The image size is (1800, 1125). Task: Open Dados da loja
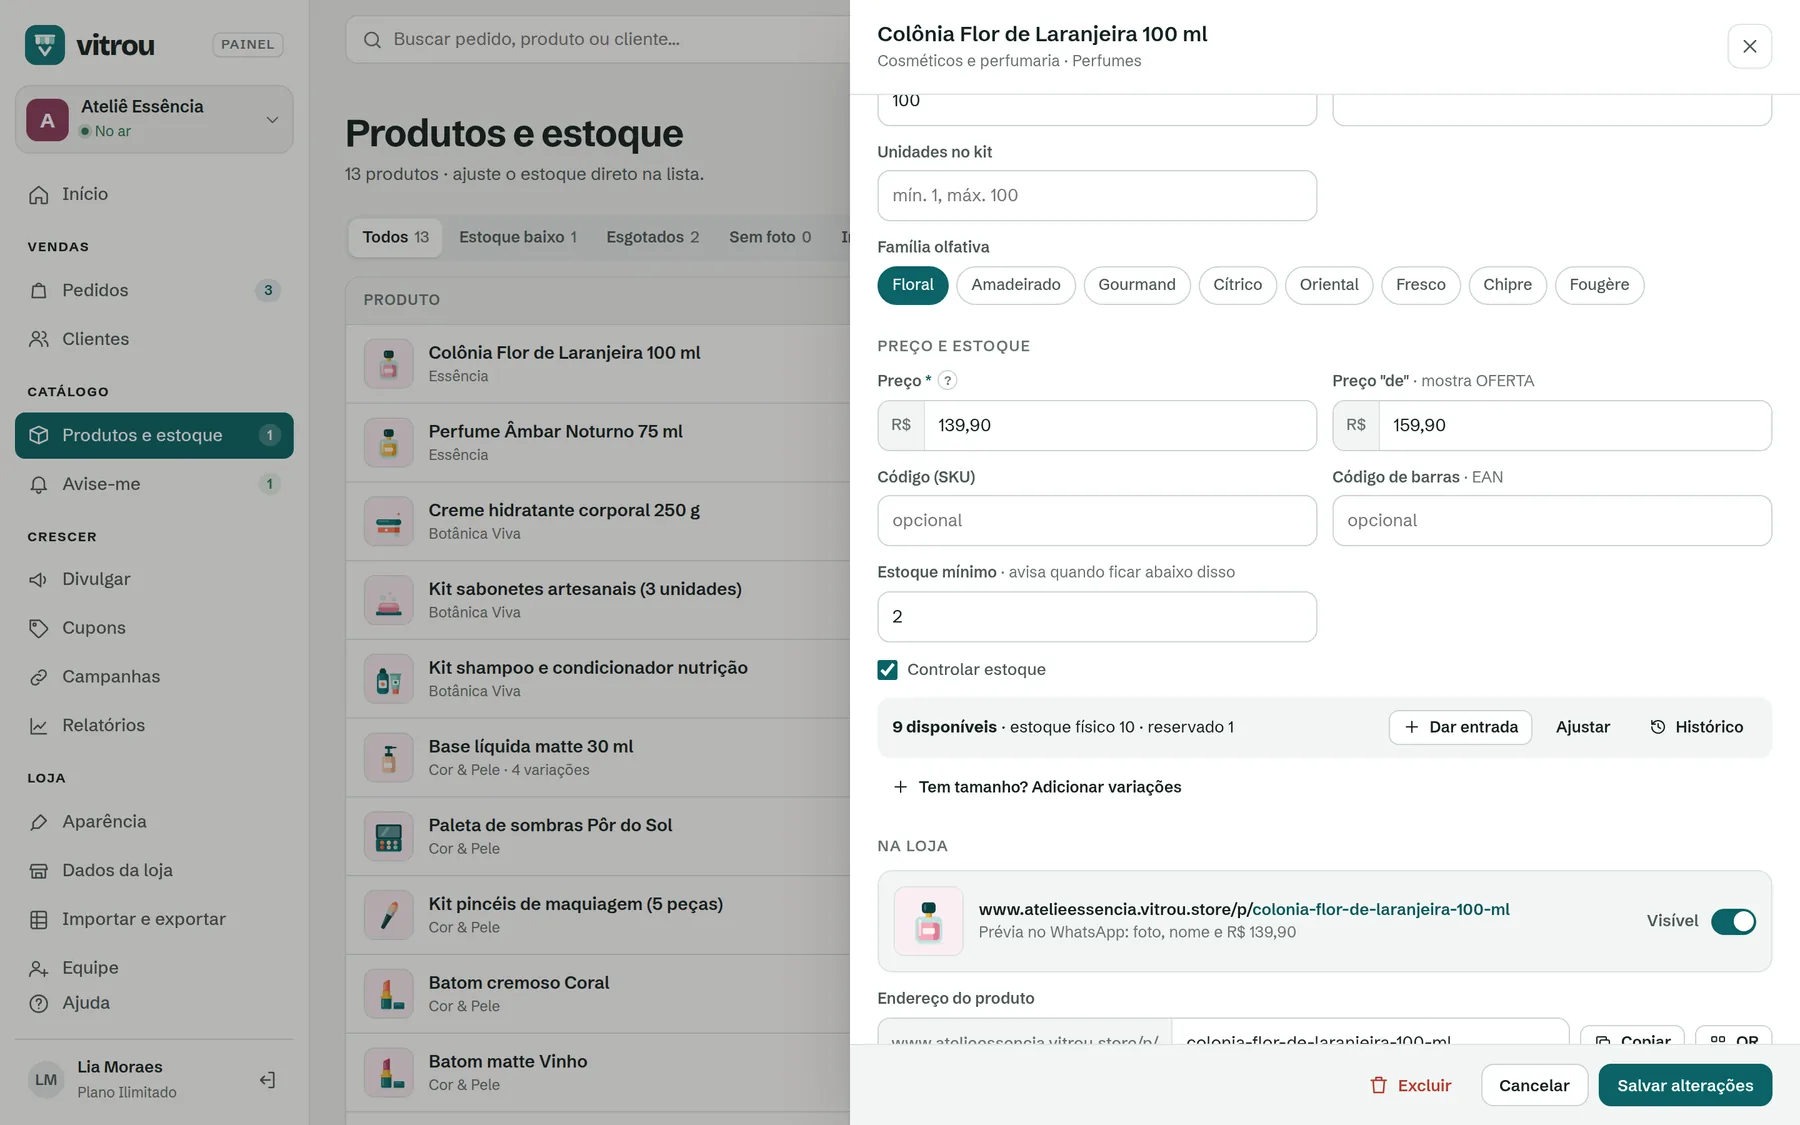coord(154,870)
